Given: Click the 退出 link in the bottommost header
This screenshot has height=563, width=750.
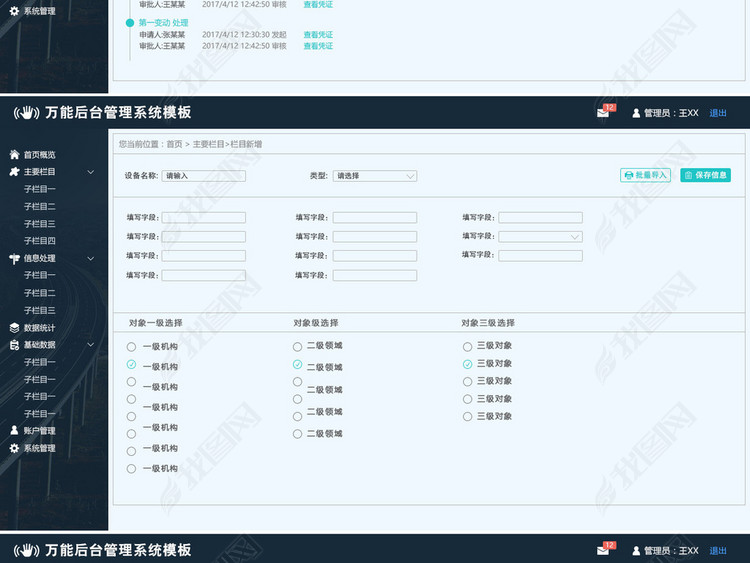Looking at the screenshot, I should (718, 551).
